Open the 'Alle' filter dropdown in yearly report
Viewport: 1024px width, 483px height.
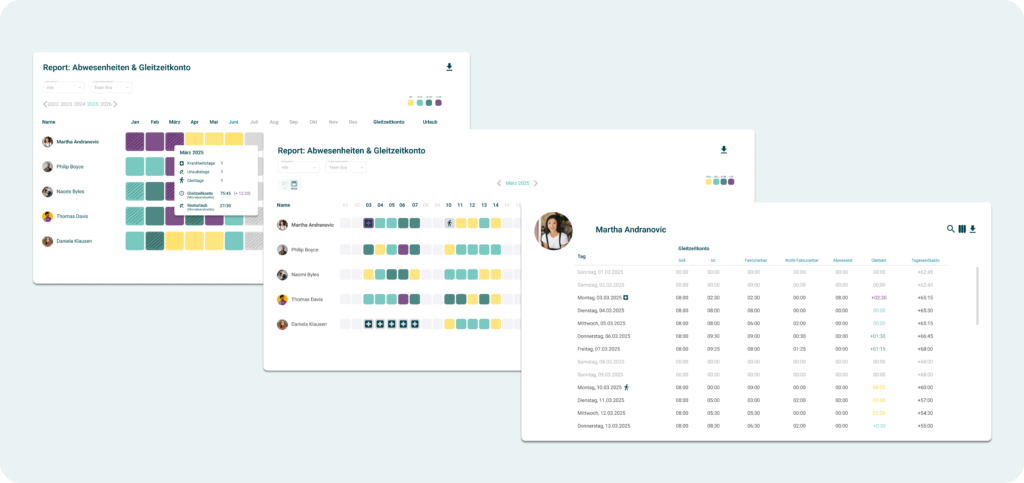[x=63, y=88]
